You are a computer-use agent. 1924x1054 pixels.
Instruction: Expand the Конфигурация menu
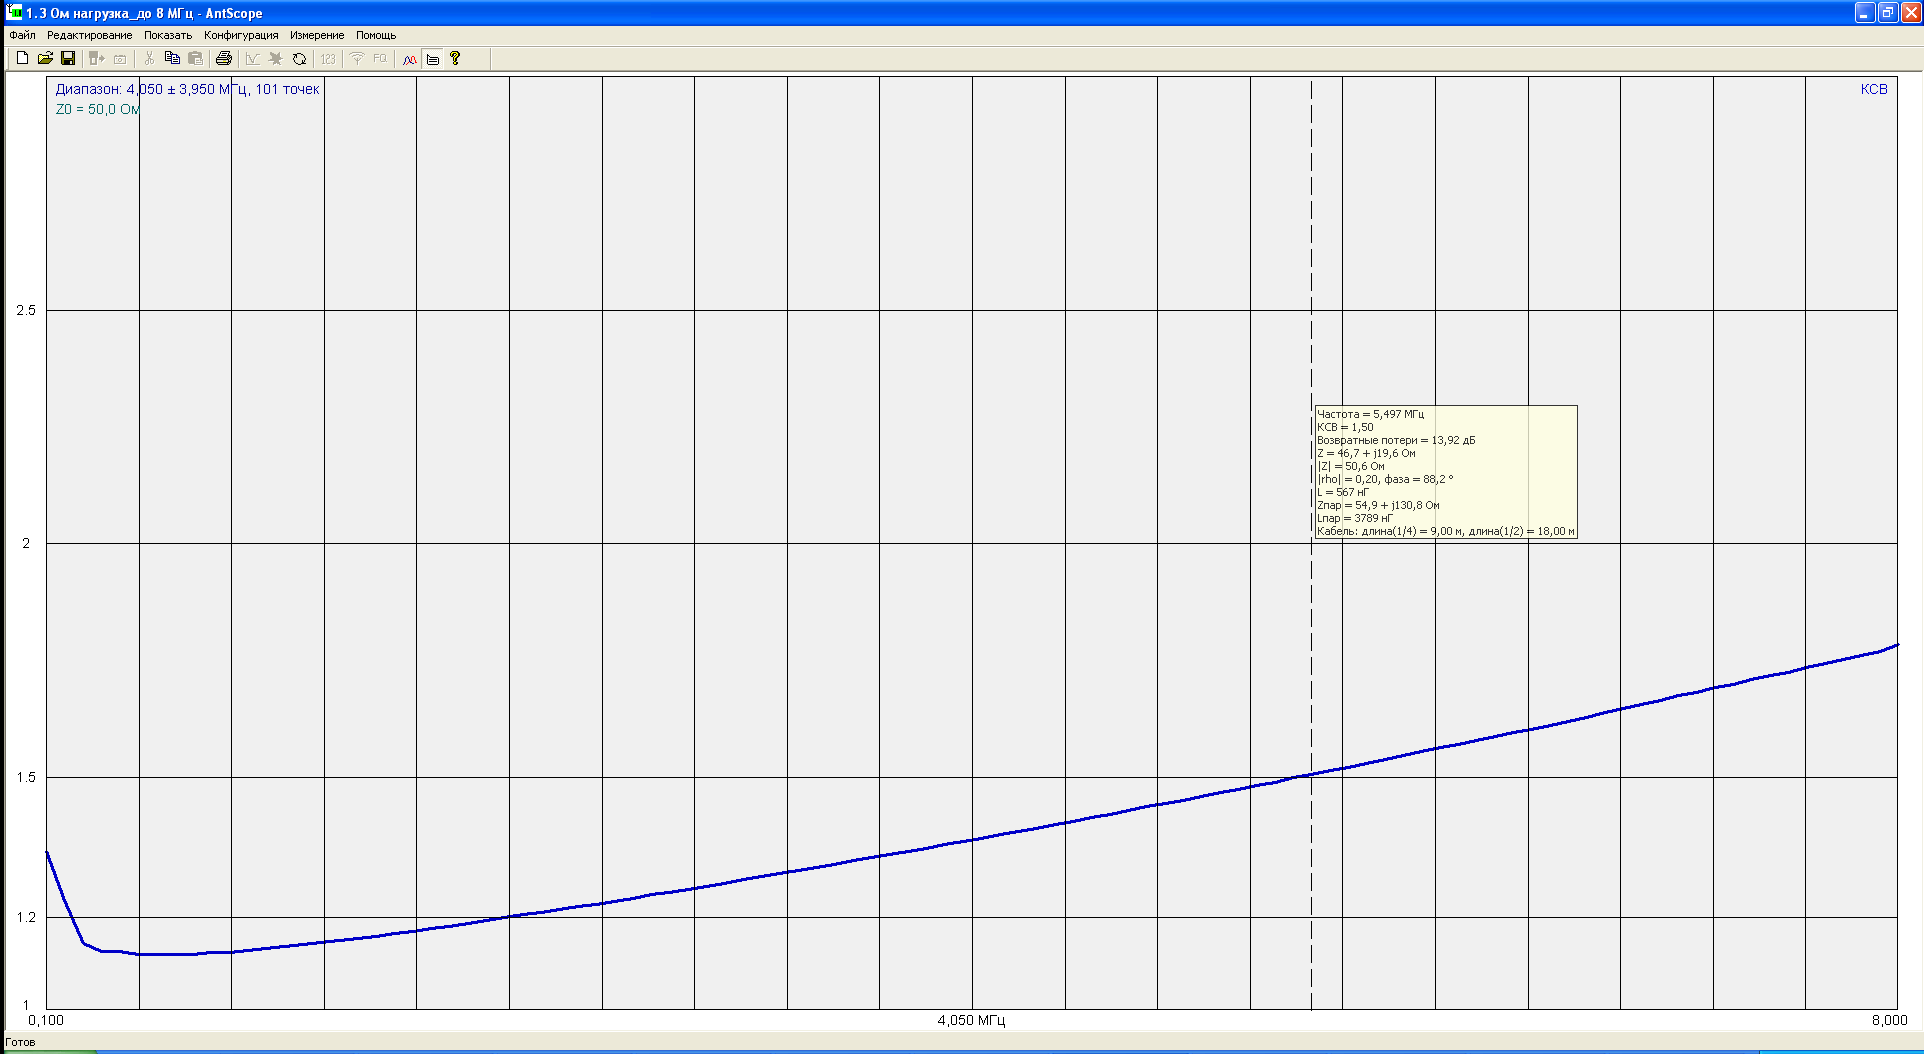pos(241,35)
